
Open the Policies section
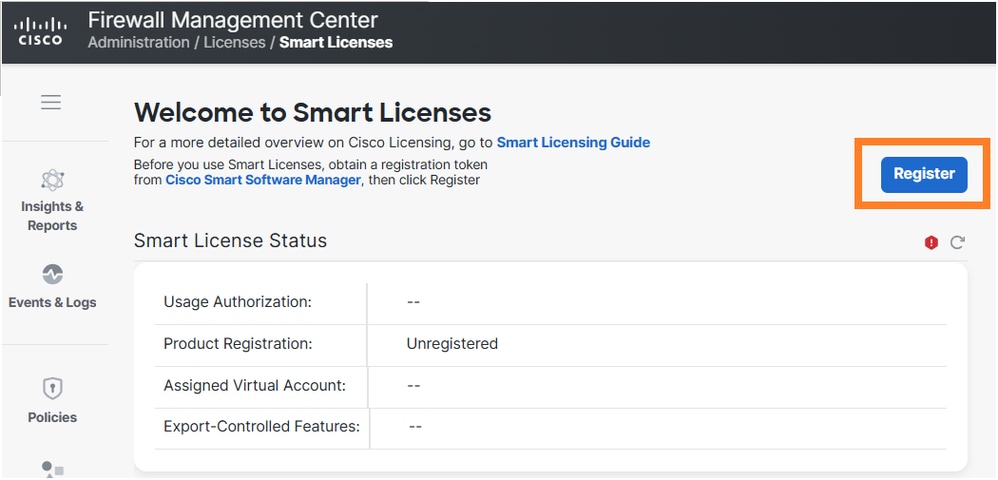[52, 400]
